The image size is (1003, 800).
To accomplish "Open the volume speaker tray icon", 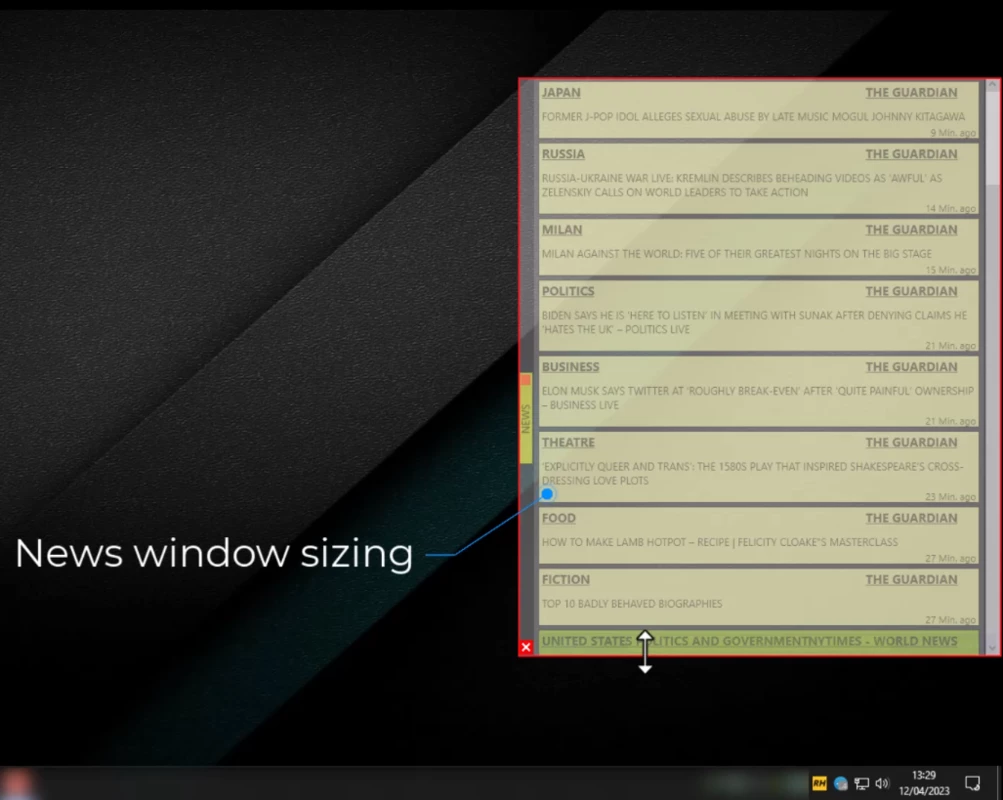I will (882, 783).
